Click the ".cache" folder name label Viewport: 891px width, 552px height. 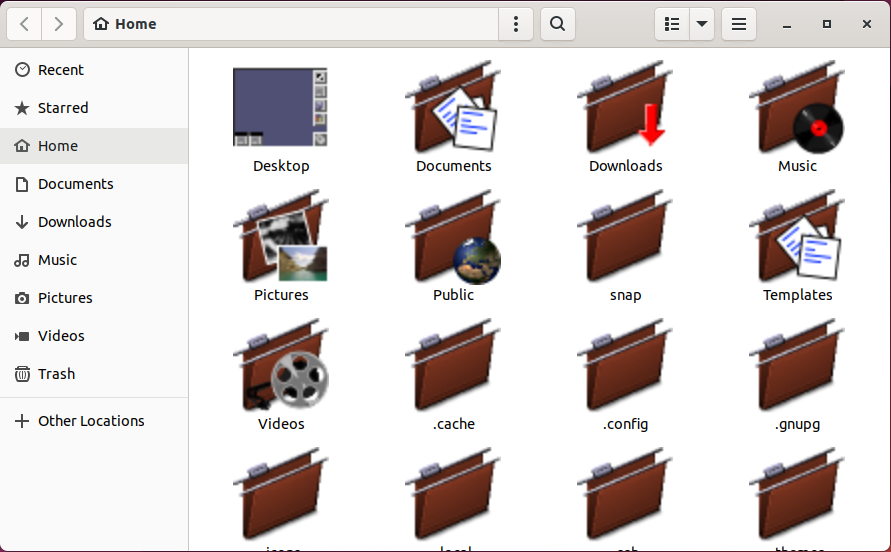pos(453,424)
